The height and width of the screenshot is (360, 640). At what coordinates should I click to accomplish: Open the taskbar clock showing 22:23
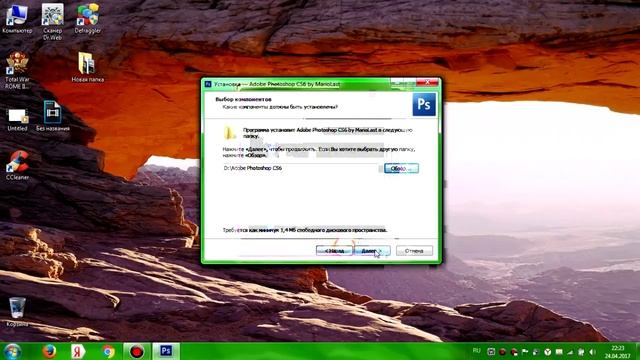618,352
